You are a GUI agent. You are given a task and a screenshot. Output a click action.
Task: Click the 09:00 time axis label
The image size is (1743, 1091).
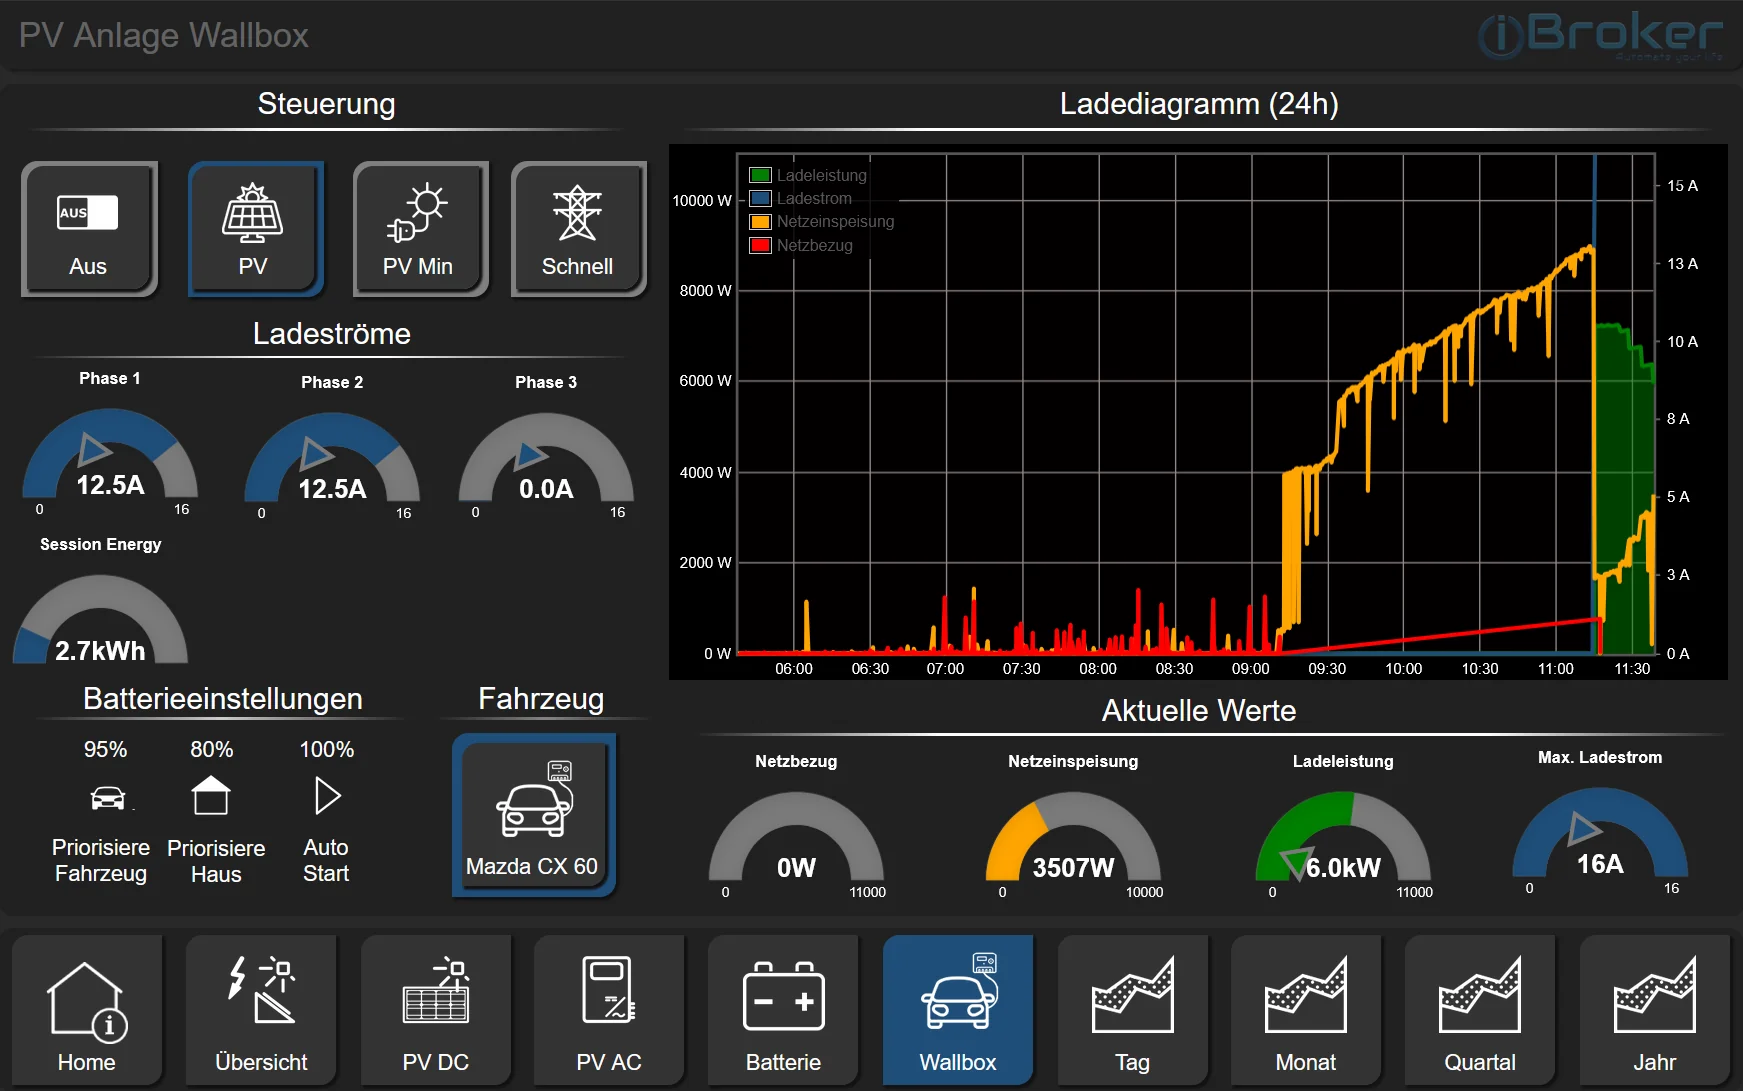(1250, 669)
